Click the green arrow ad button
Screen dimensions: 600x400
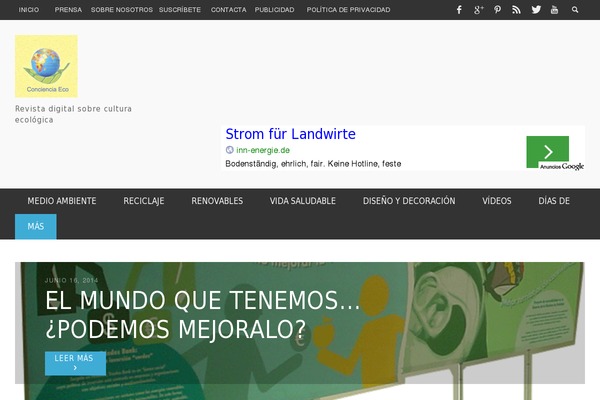(x=548, y=152)
